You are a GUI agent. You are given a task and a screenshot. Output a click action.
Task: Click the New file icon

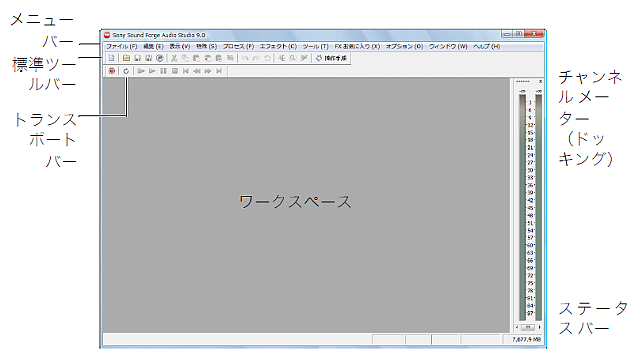[111, 58]
